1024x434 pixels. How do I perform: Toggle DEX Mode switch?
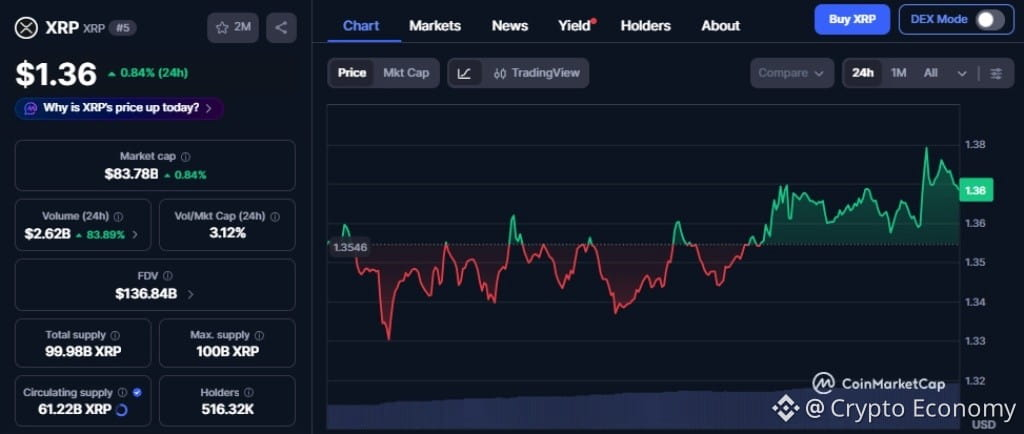click(x=989, y=20)
